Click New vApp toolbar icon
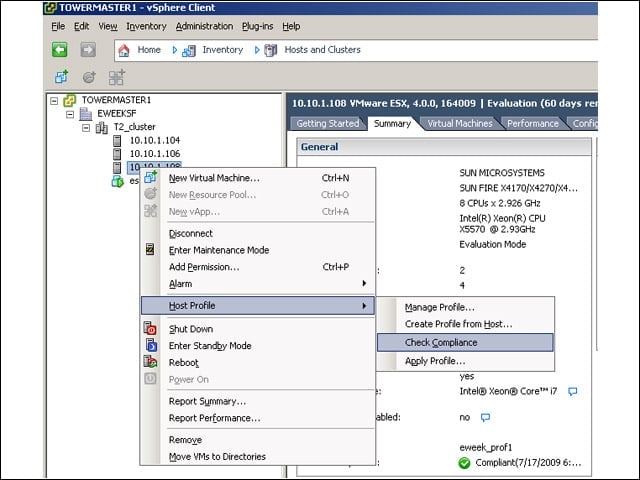 (x=116, y=77)
